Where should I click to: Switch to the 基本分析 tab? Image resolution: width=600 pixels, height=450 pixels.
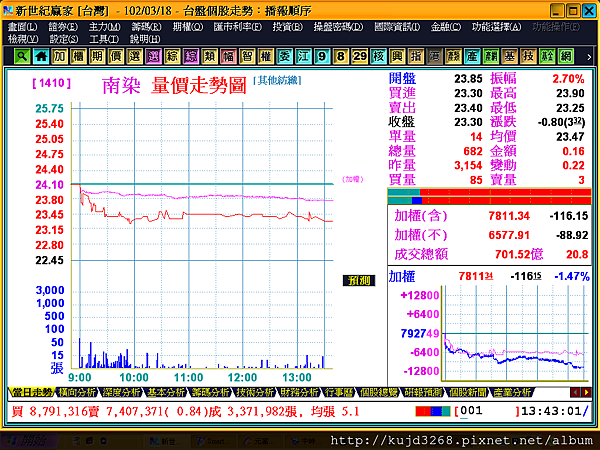(x=165, y=392)
